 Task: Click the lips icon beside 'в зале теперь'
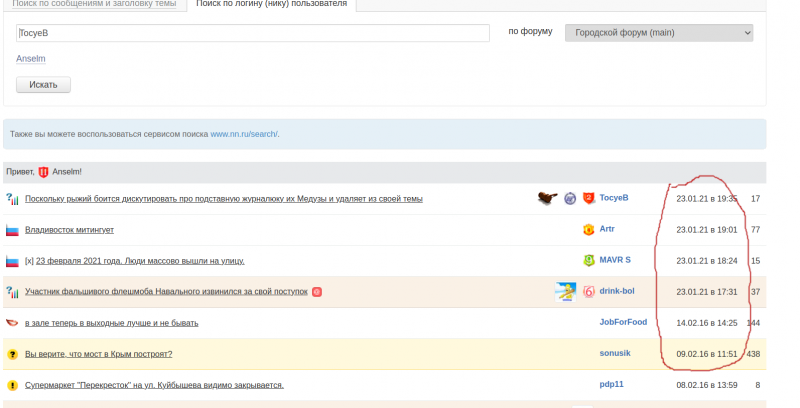[13, 323]
